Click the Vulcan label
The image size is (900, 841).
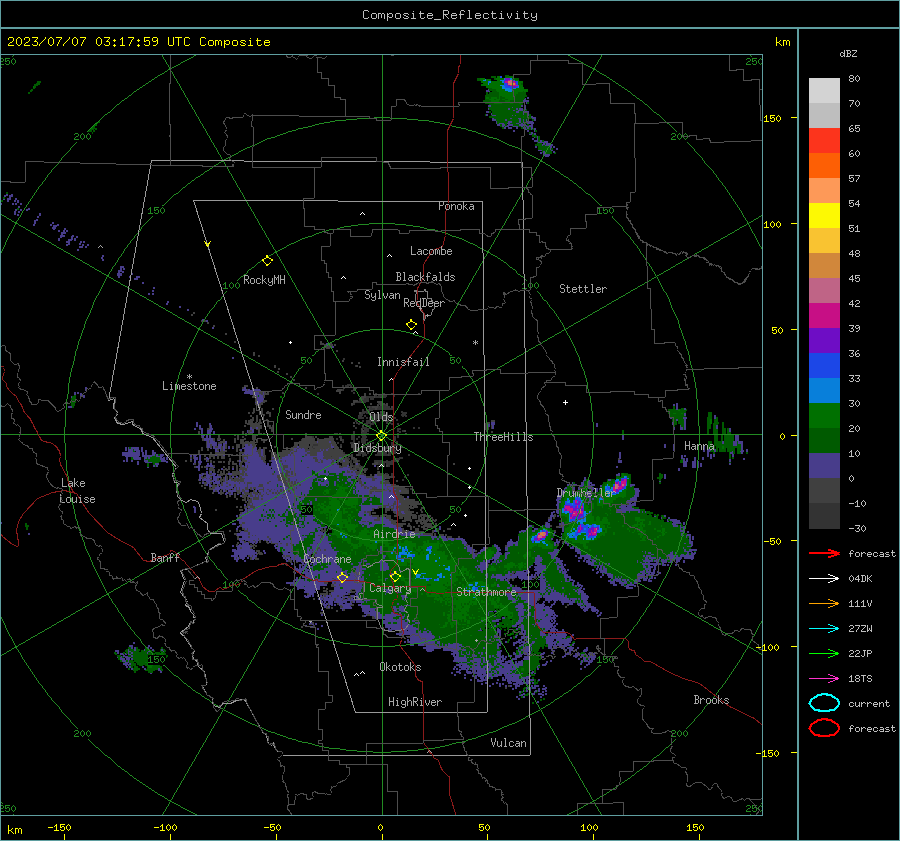[x=508, y=743]
